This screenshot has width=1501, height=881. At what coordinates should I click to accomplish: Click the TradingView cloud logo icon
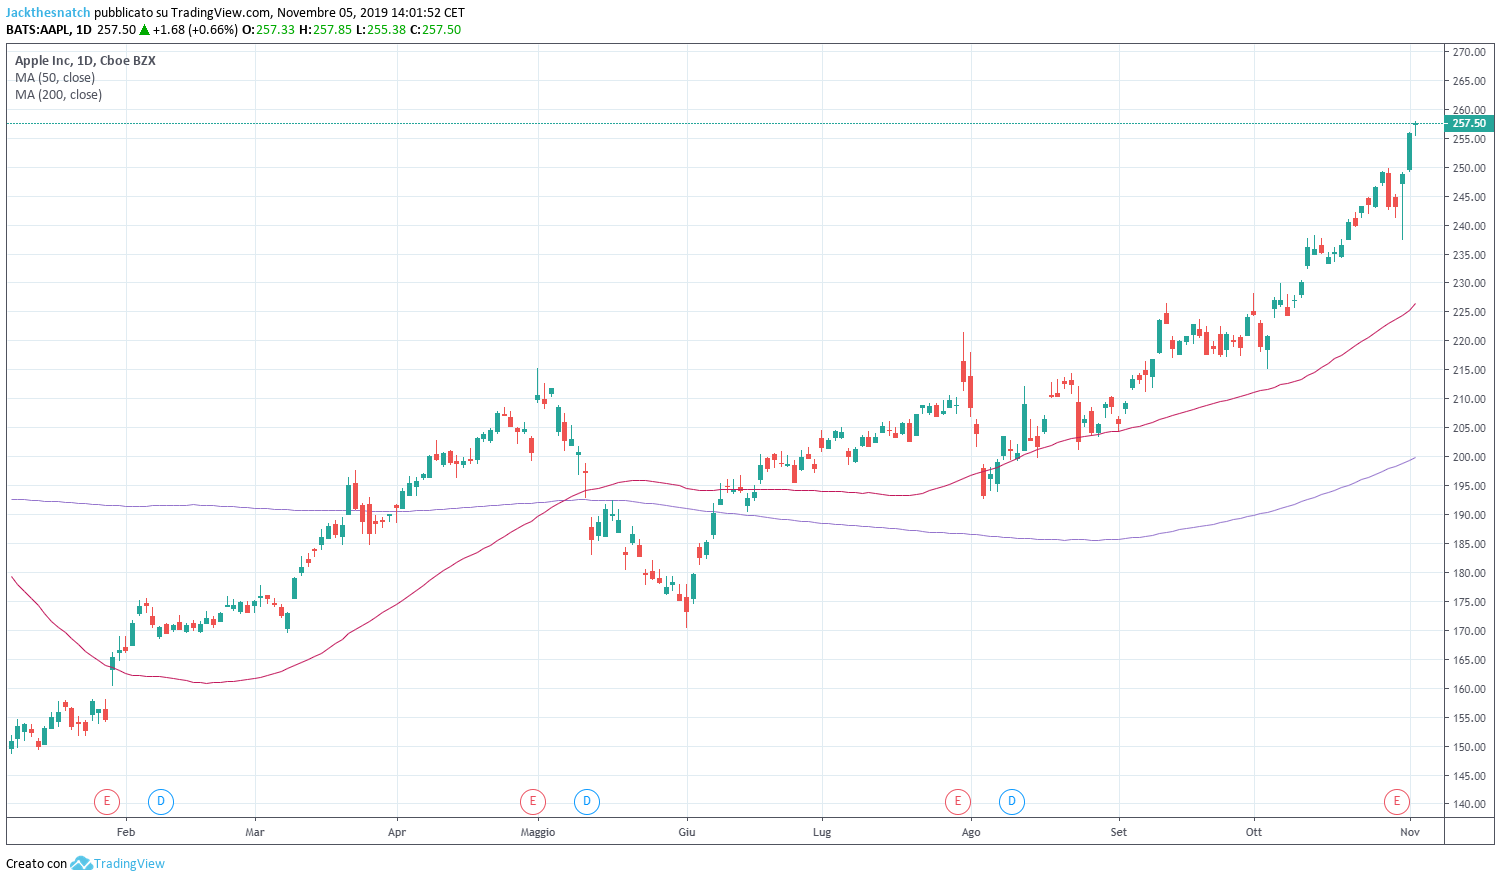[81, 863]
